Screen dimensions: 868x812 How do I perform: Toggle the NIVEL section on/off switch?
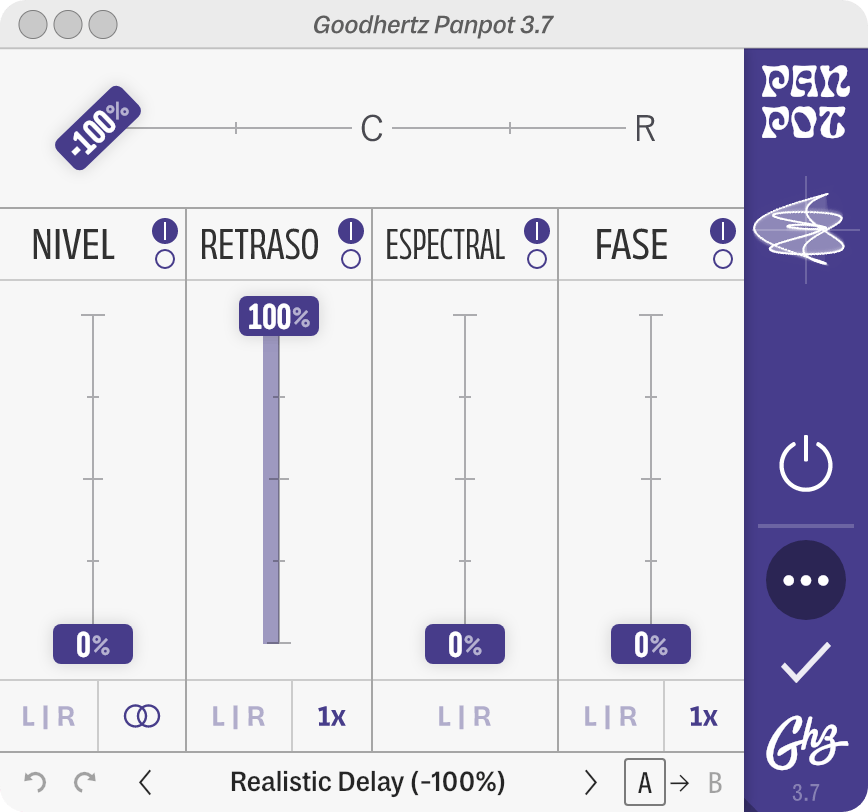click(165, 244)
